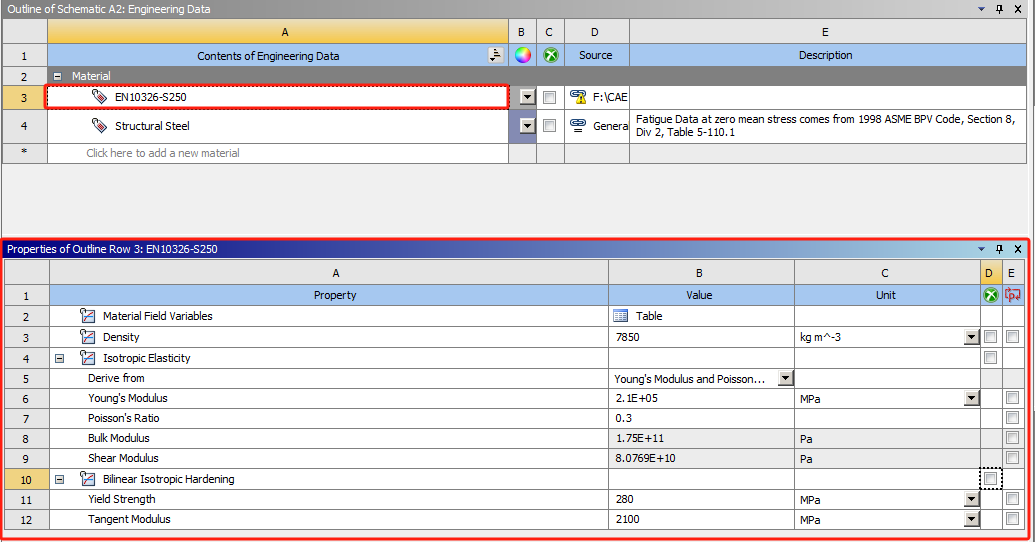The height and width of the screenshot is (542, 1035).
Task: Toggle Tangent Modulus parameter checkbox
Action: click(1013, 518)
